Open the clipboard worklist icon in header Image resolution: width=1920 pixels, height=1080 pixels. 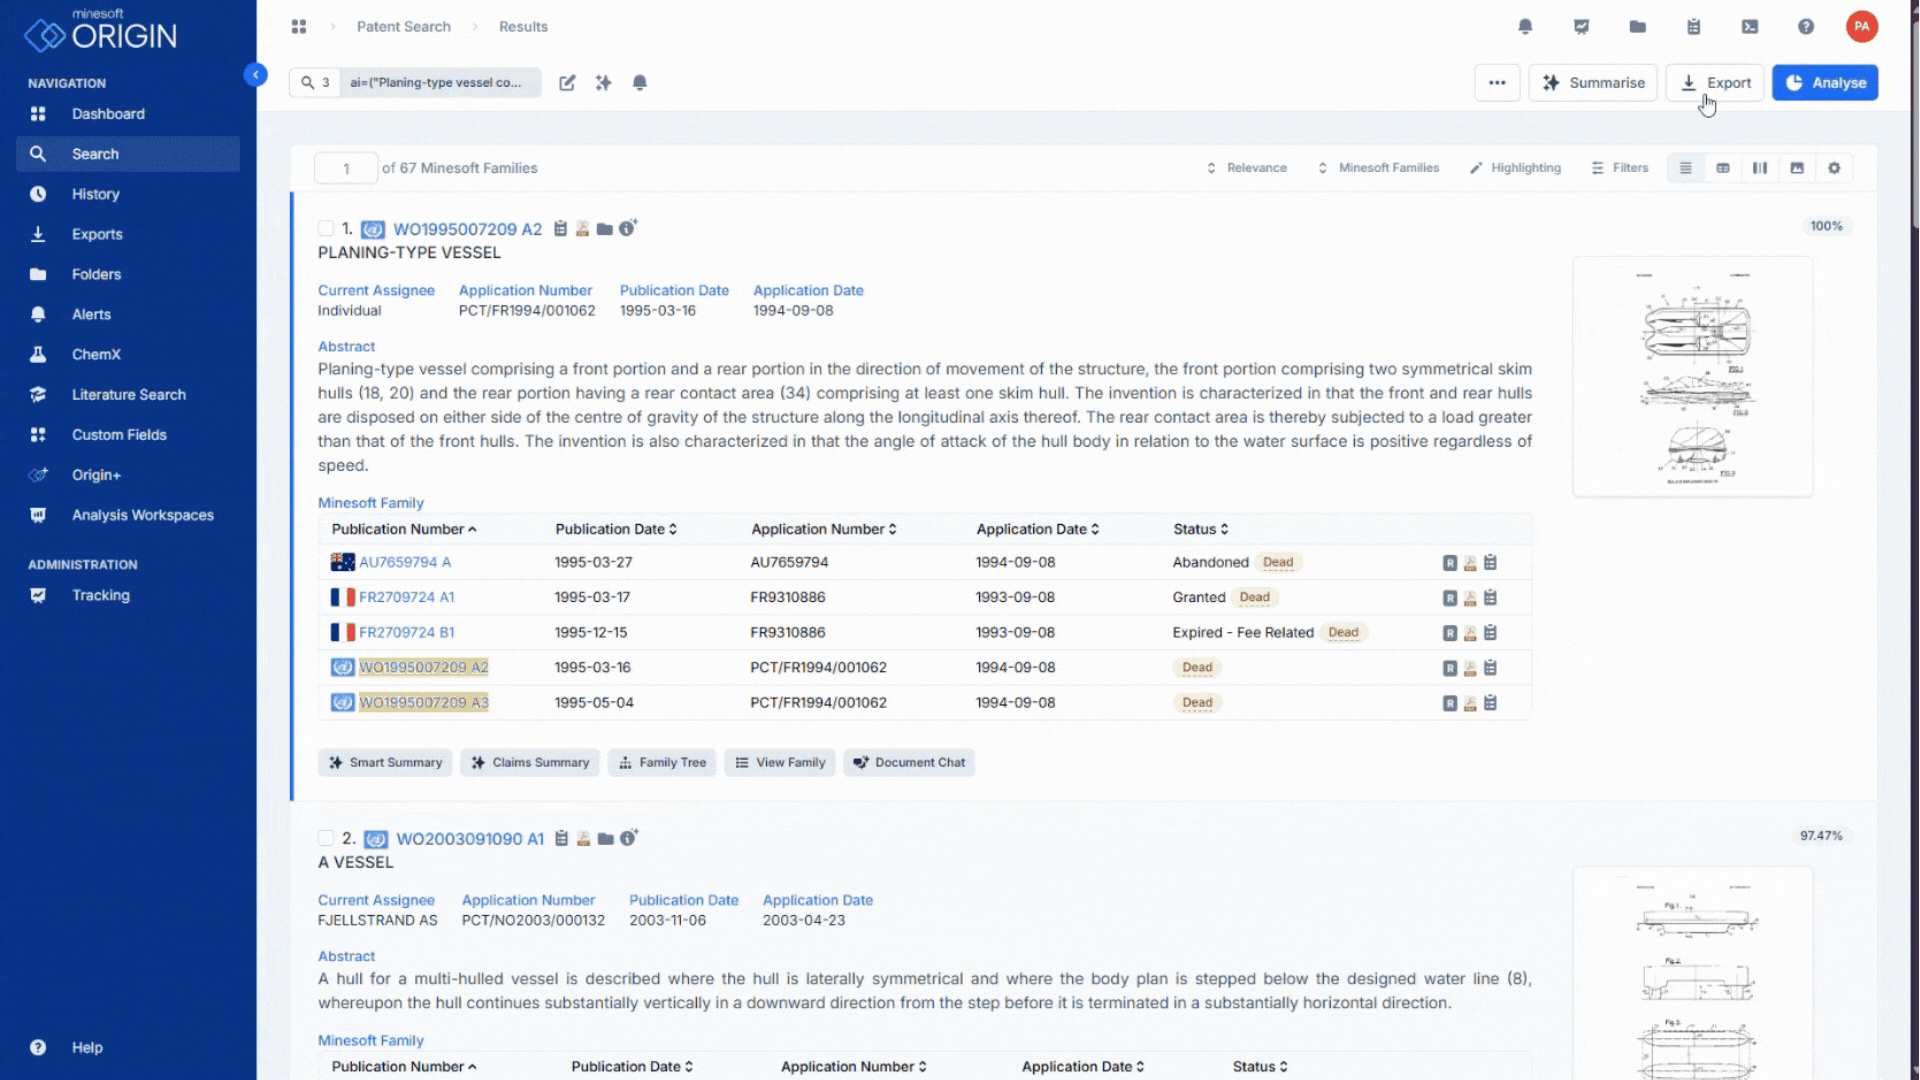(x=1693, y=27)
